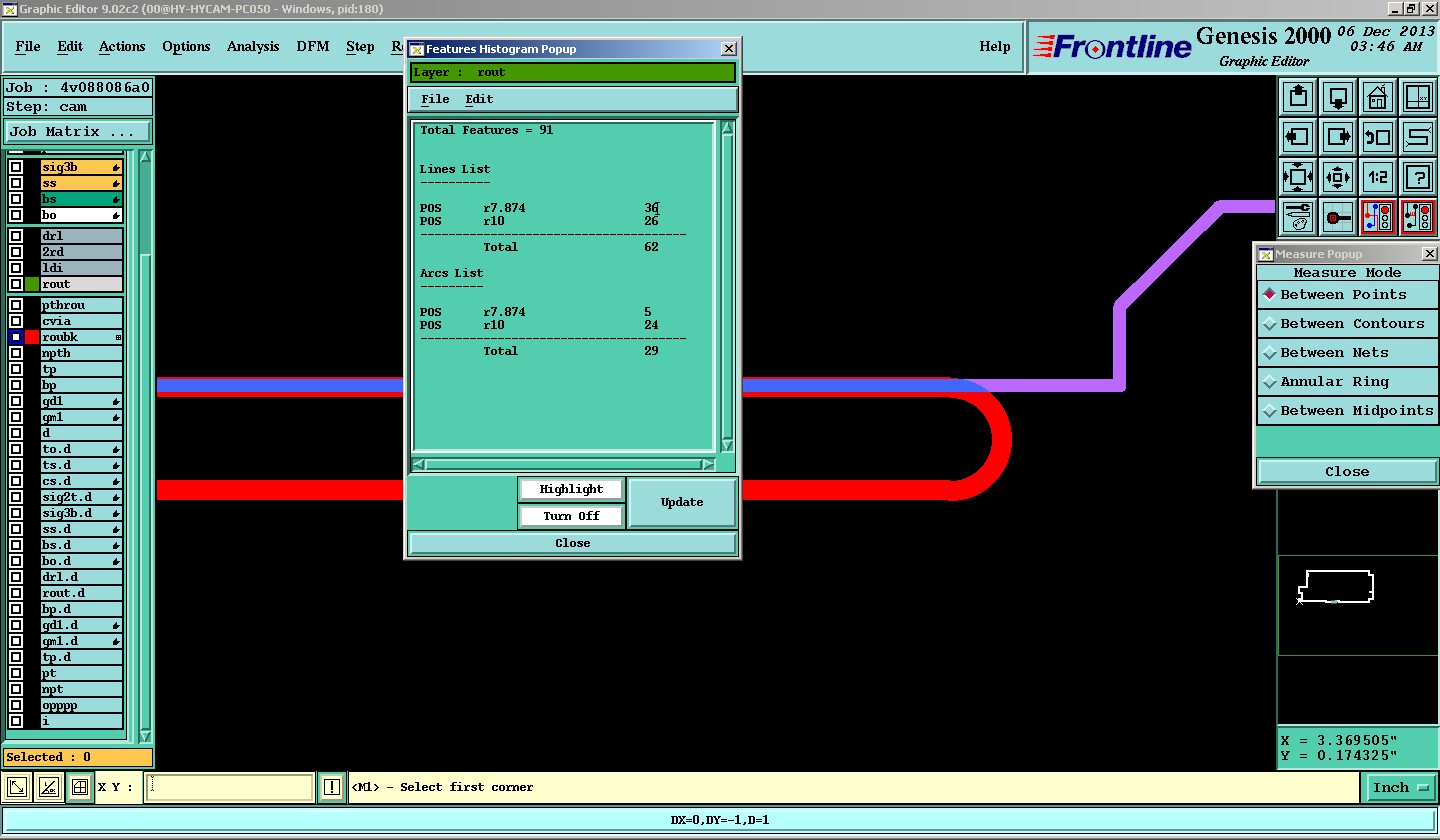Open the Analysis menu
The width and height of the screenshot is (1440, 840).
coord(253,47)
